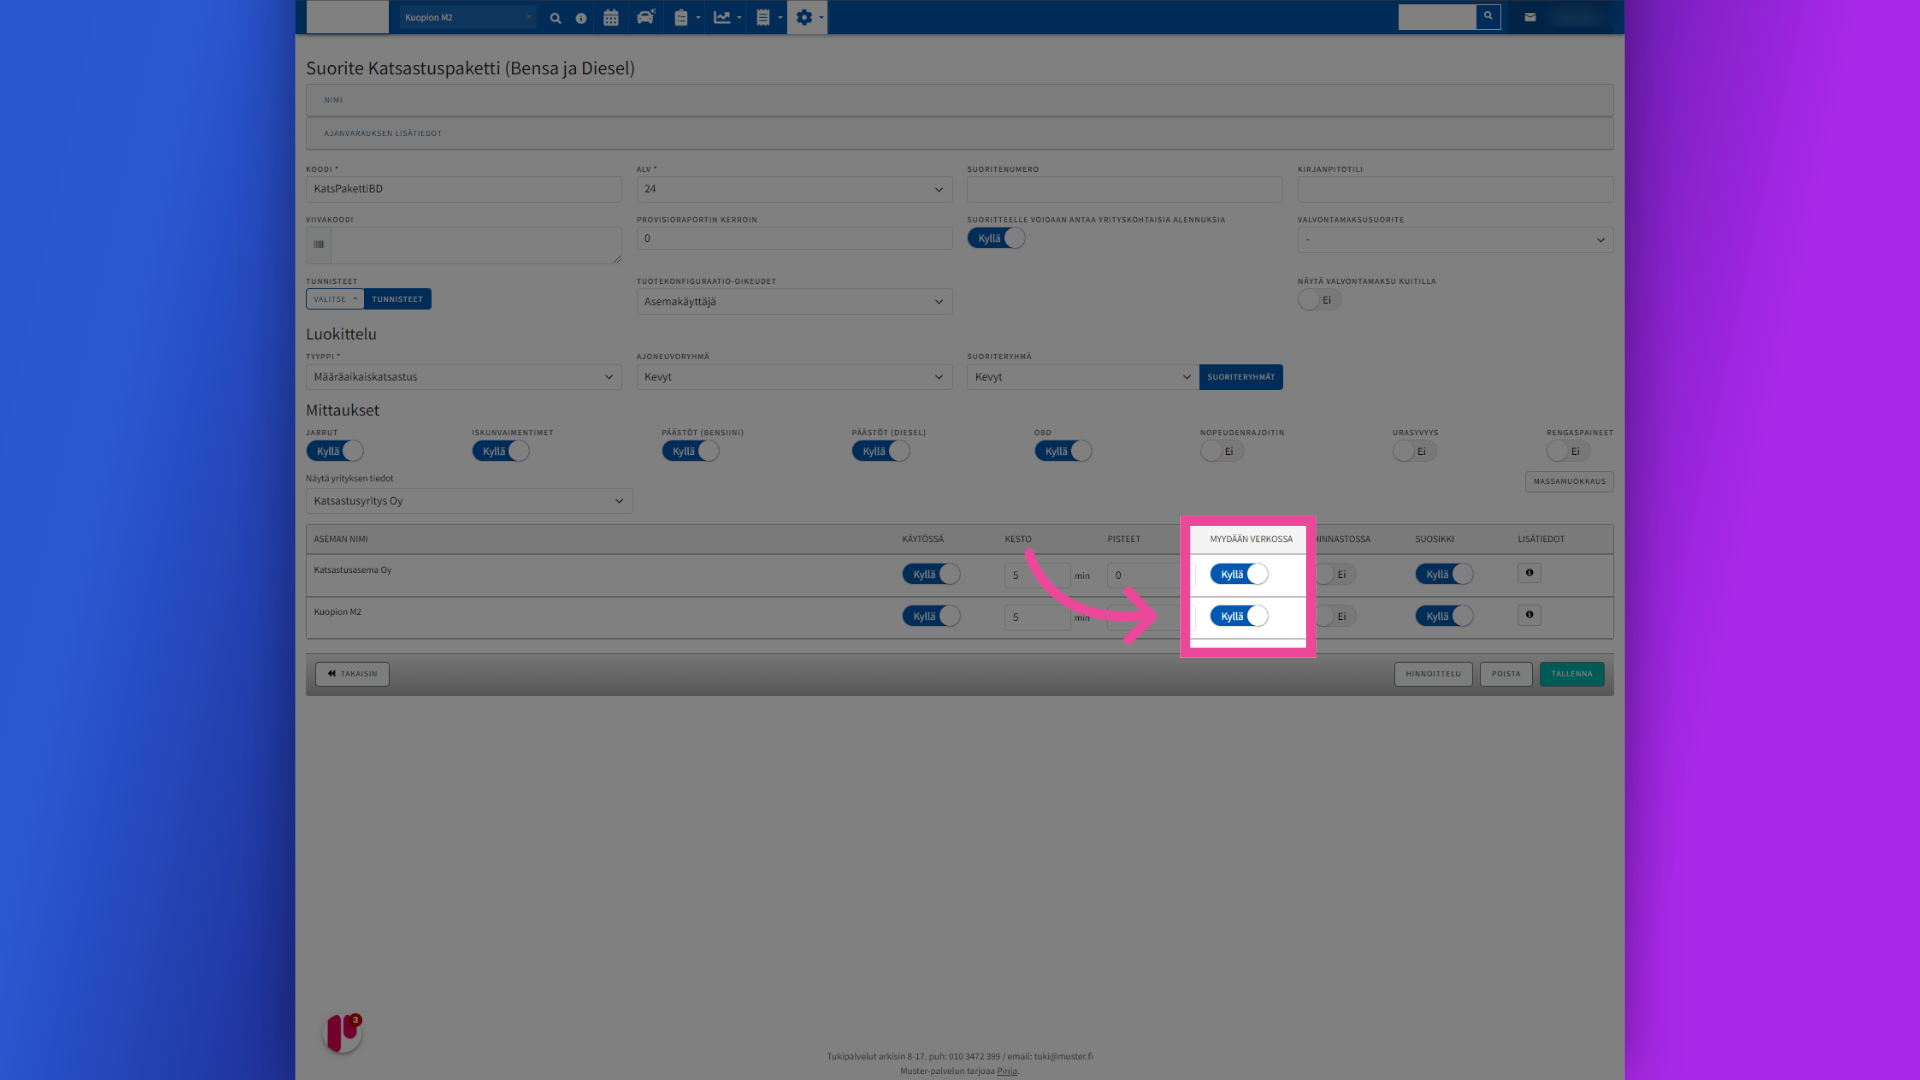Open the Valitse tunnisteet dropdown
The width and height of the screenshot is (1920, 1080).
point(335,299)
